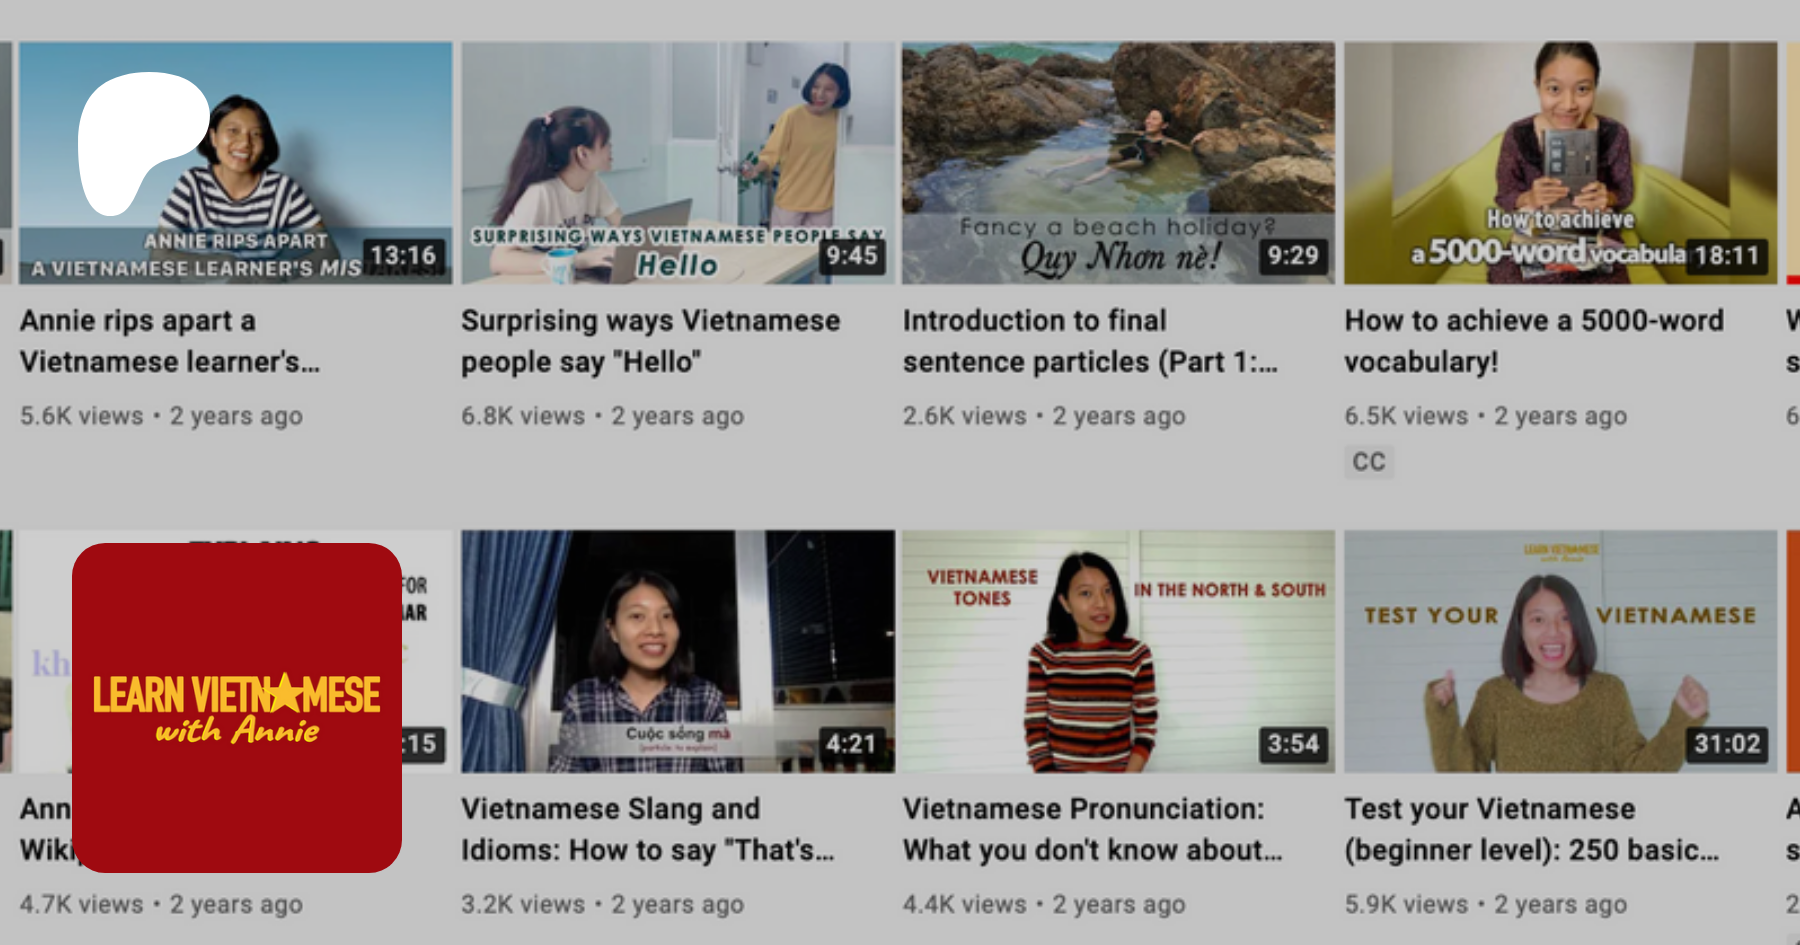Click the 13:16 duration badge

coord(403,256)
